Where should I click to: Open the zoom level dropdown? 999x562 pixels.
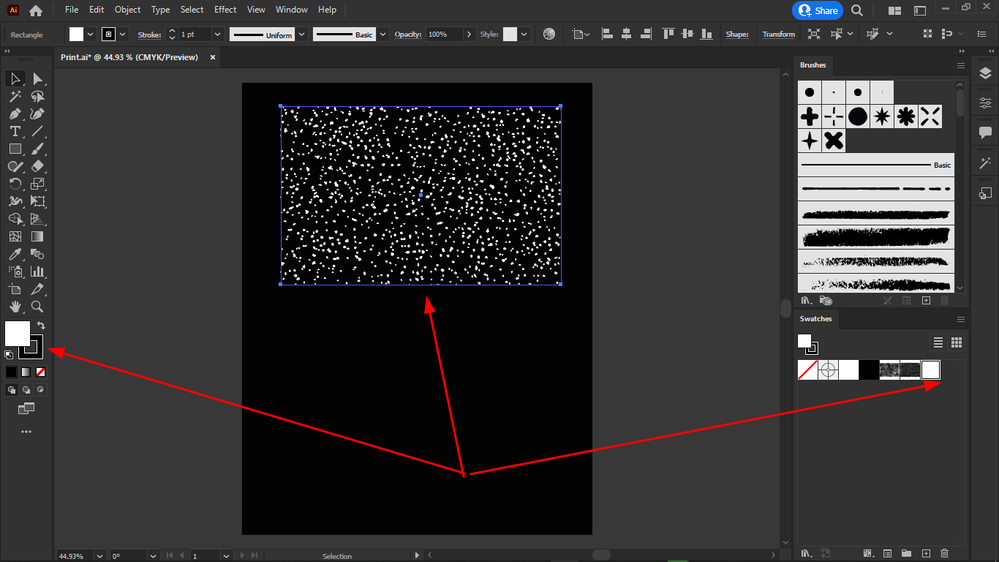[99, 556]
